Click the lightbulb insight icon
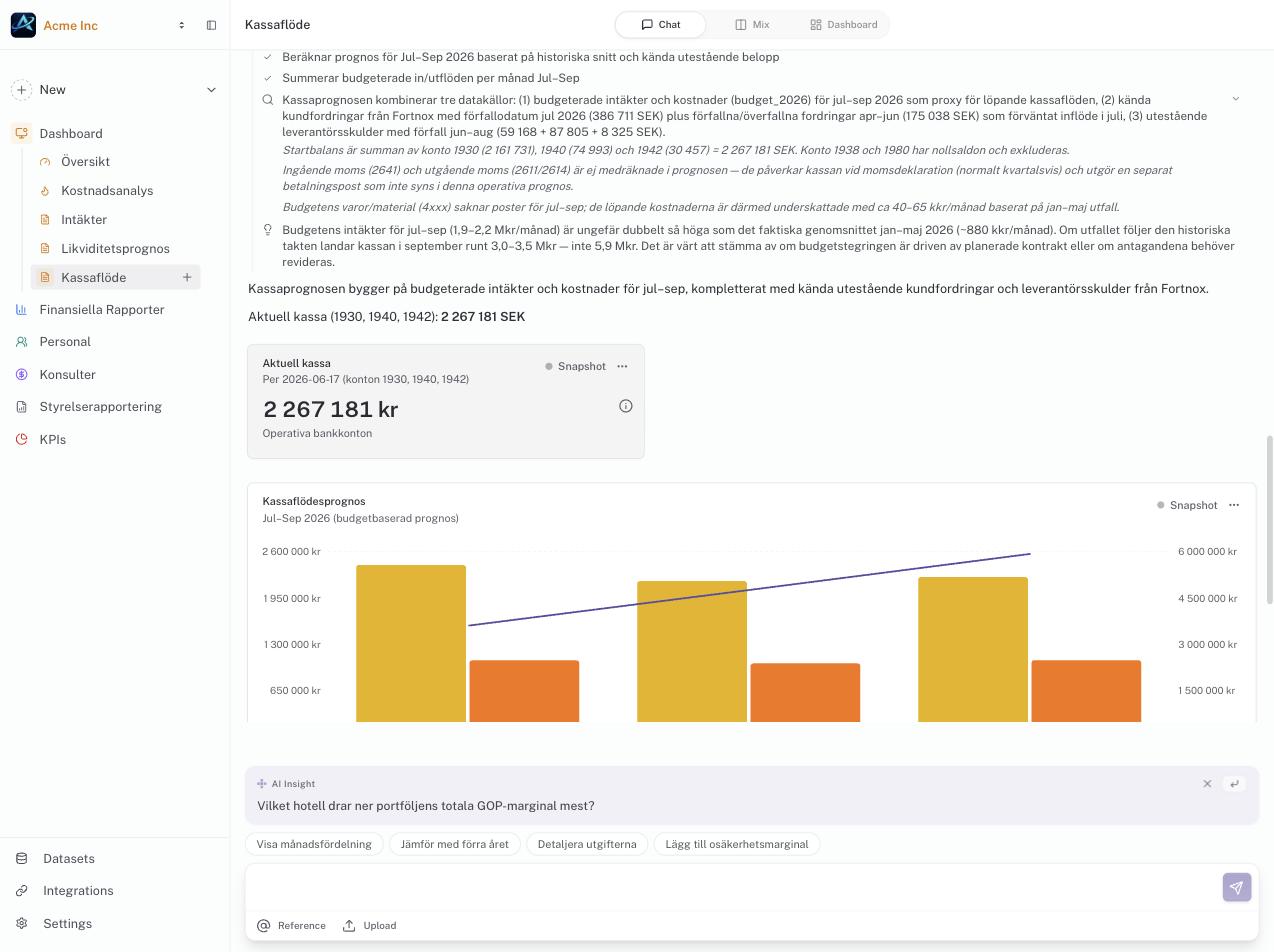 268,230
